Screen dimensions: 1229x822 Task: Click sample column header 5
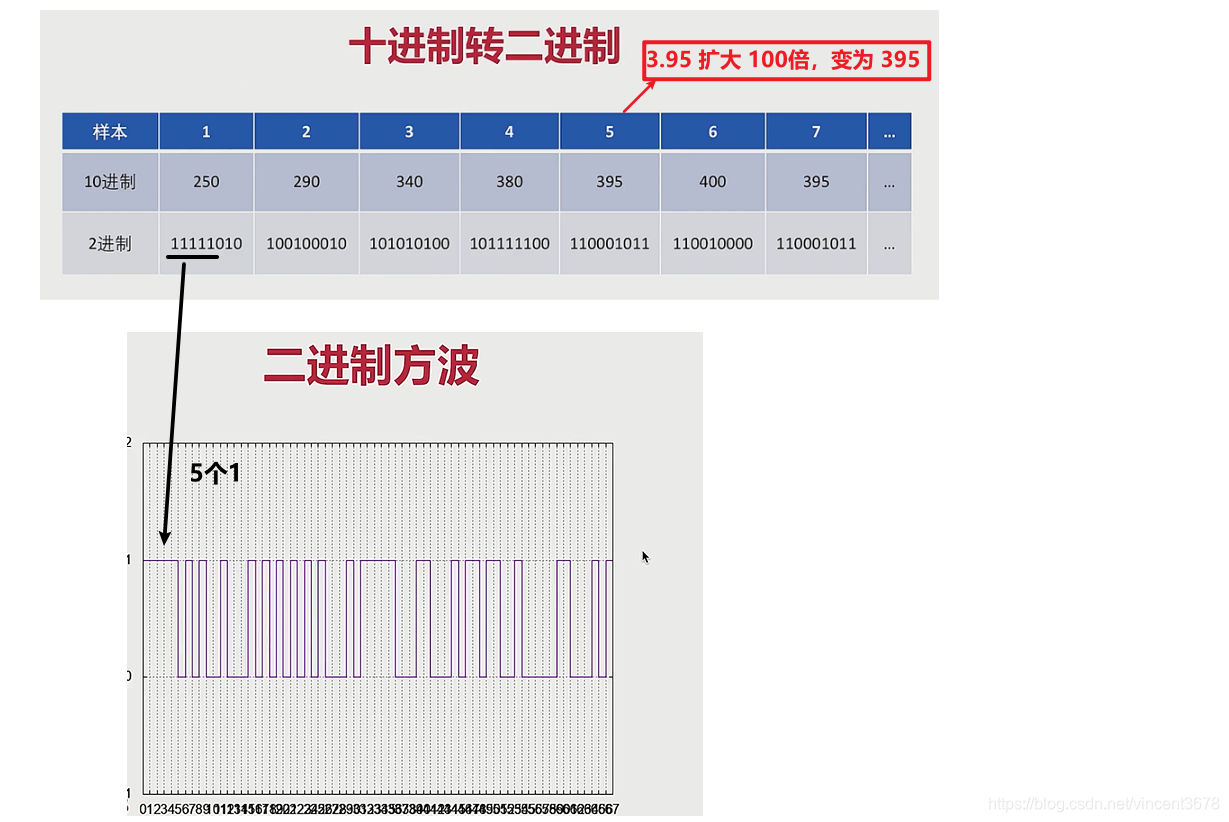tap(608, 131)
